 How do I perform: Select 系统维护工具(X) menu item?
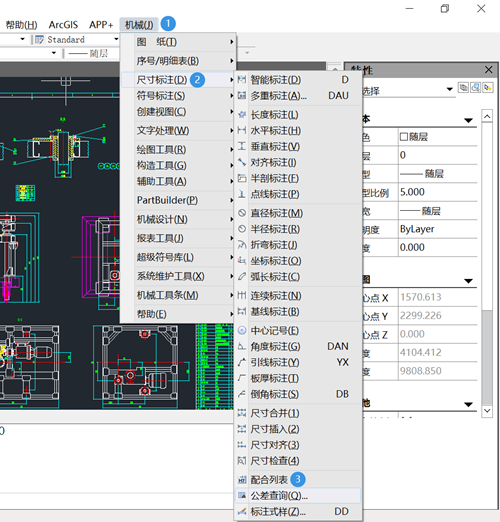(x=178, y=276)
